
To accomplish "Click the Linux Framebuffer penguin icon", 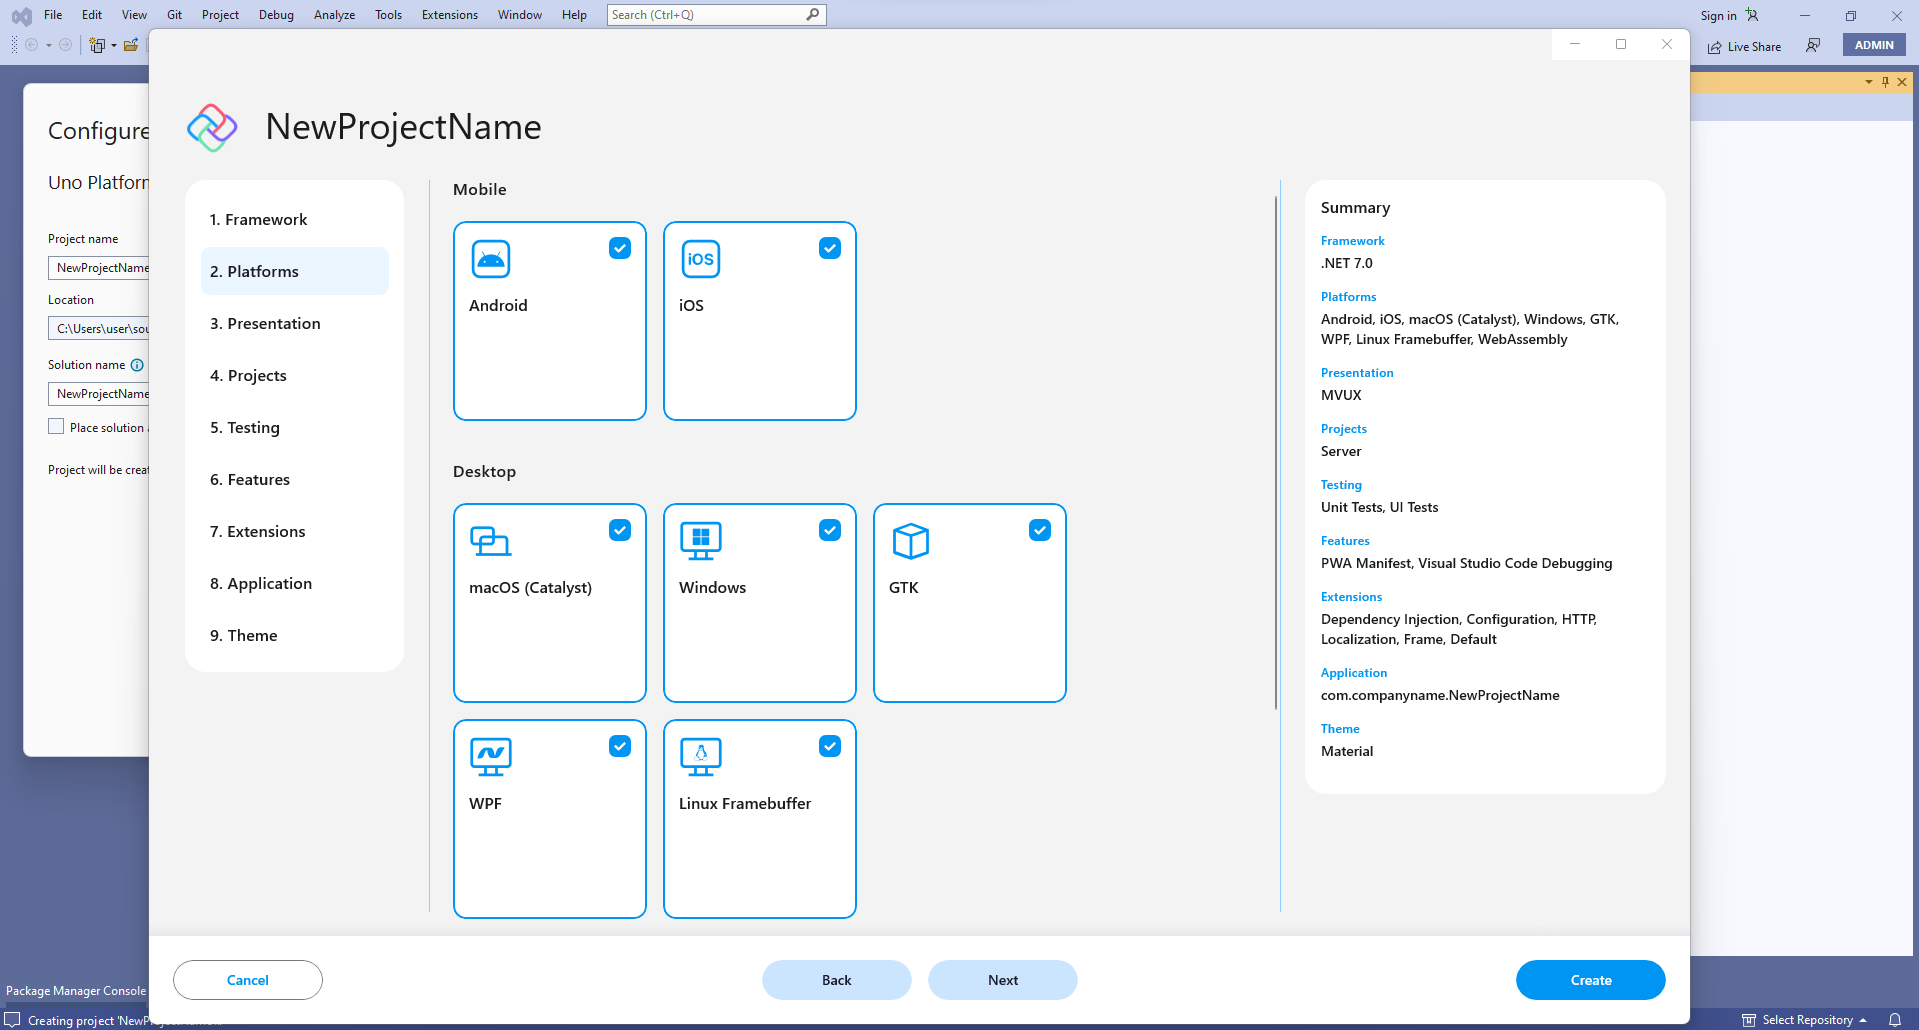I will (700, 757).
